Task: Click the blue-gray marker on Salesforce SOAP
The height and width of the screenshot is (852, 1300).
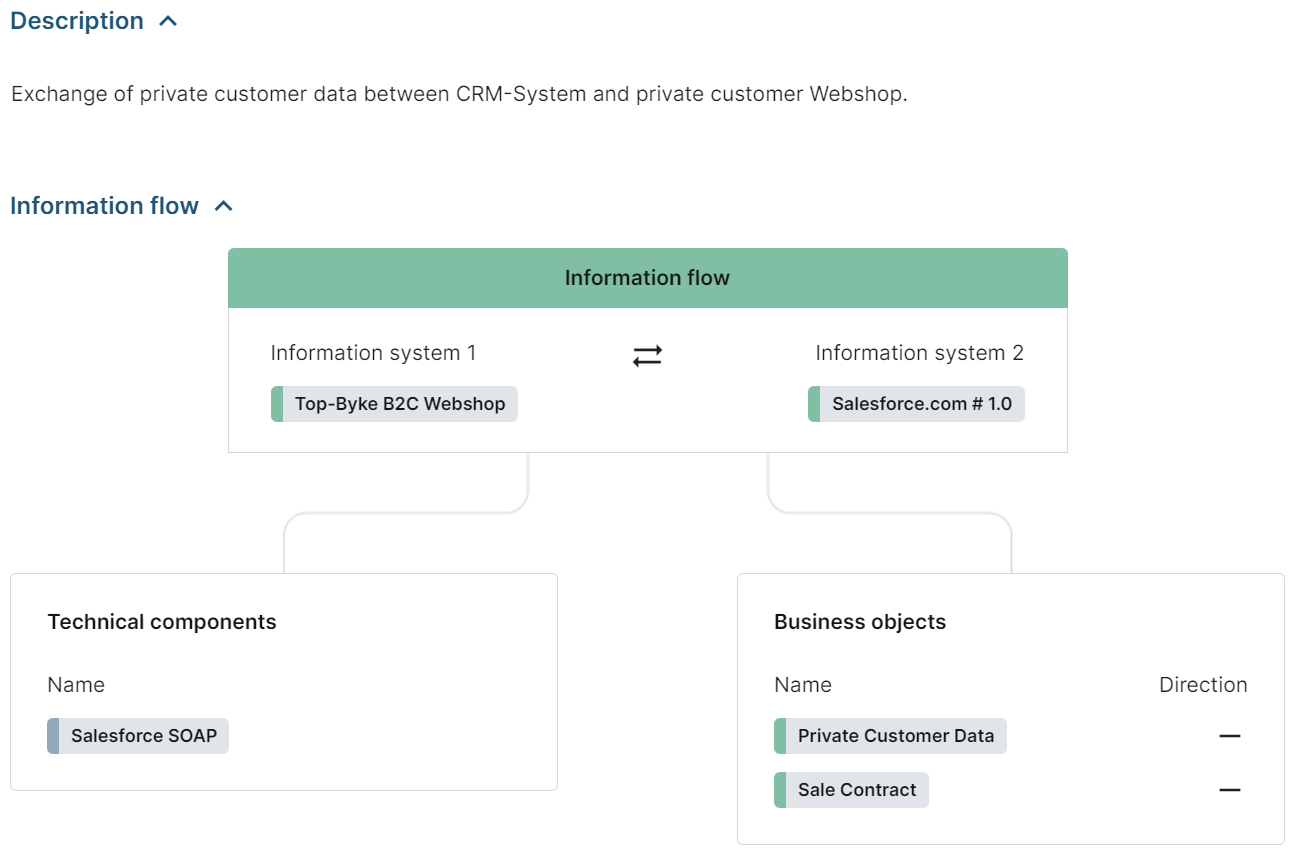Action: [x=53, y=736]
